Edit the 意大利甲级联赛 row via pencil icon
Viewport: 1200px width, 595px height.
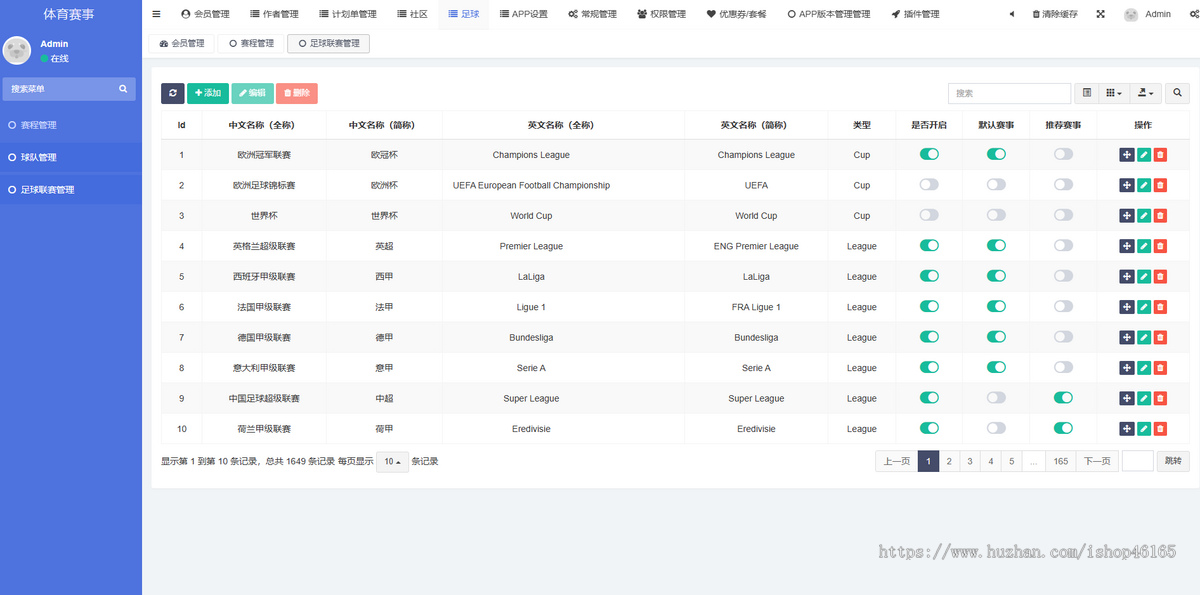pos(1144,368)
